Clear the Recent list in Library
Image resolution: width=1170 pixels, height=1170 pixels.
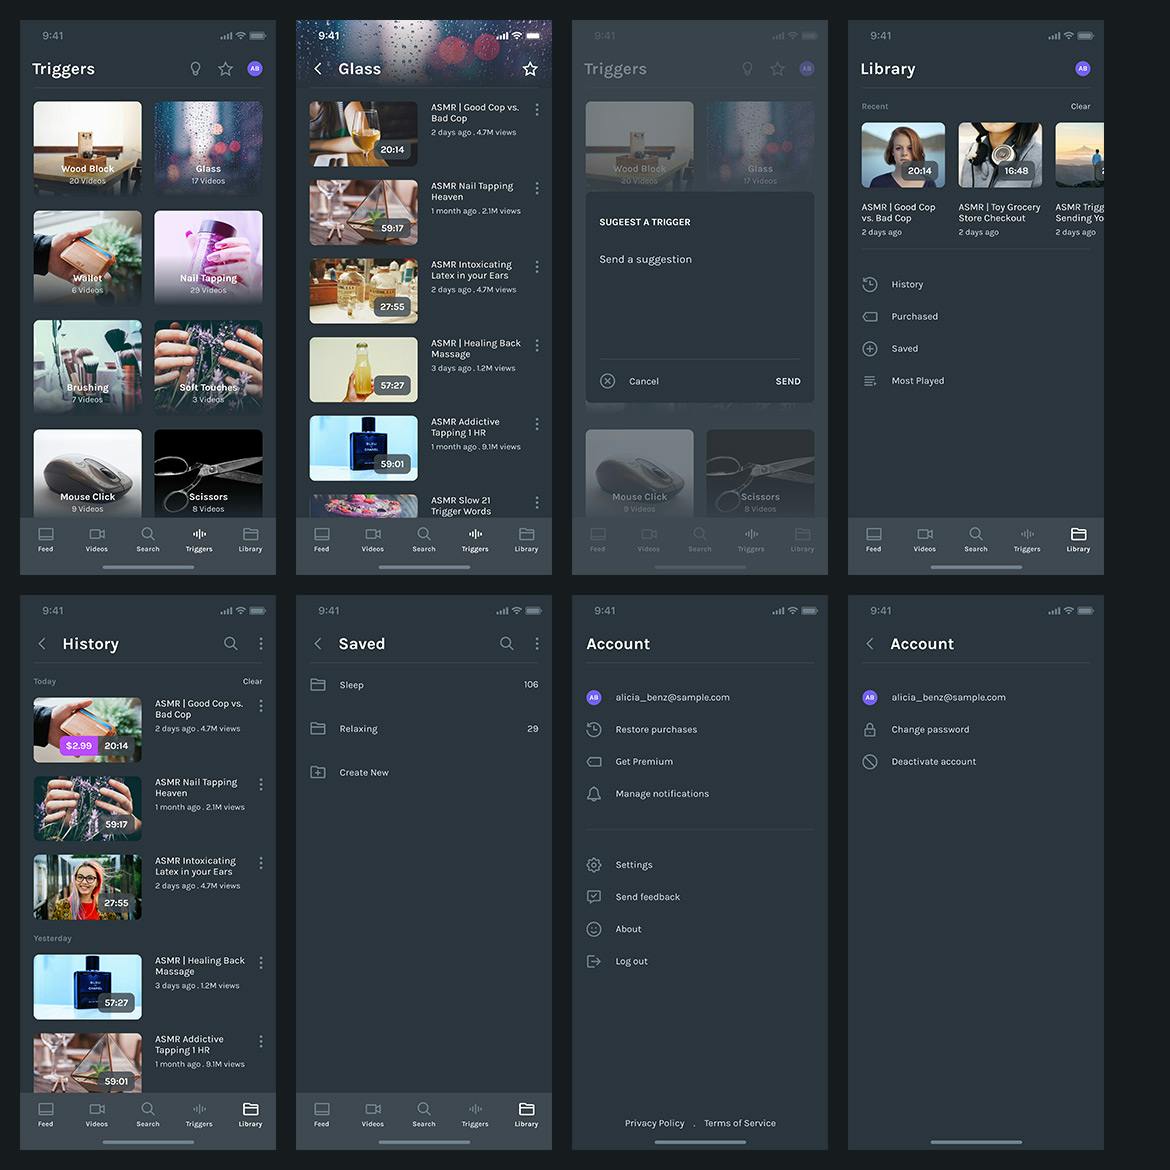point(1080,107)
